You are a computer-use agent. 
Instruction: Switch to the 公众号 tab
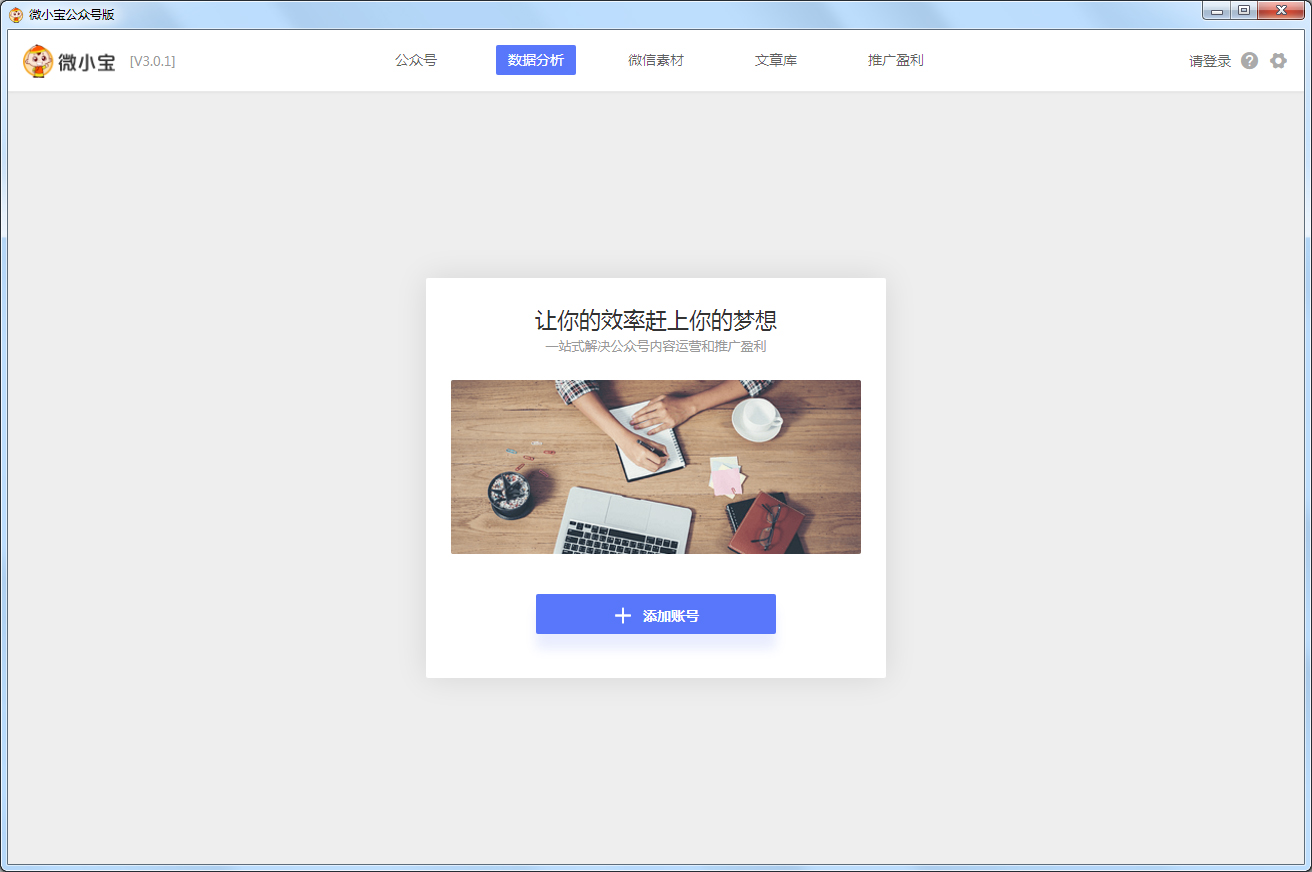tap(416, 60)
